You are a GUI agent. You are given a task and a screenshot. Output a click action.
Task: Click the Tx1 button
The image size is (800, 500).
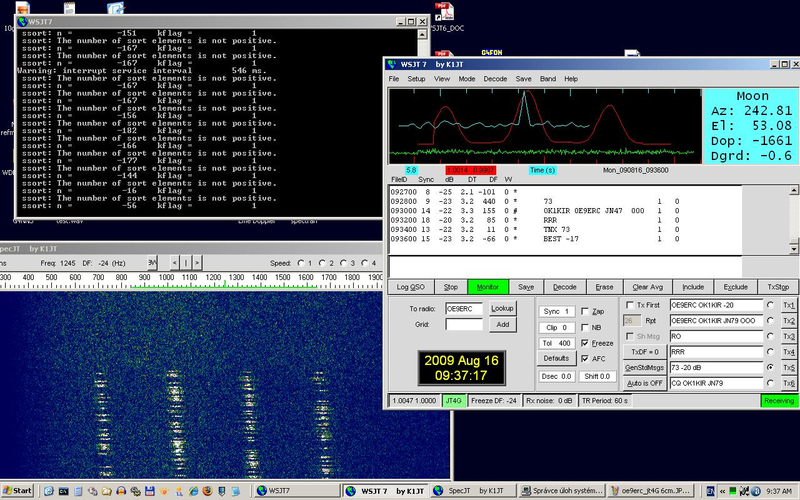pos(789,305)
